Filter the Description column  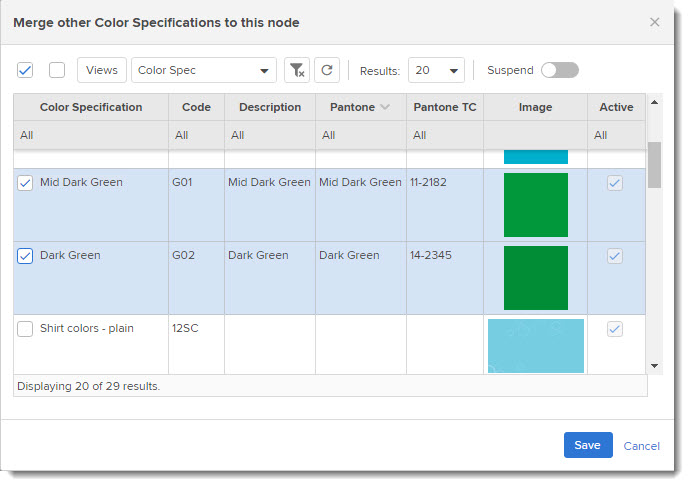270,135
